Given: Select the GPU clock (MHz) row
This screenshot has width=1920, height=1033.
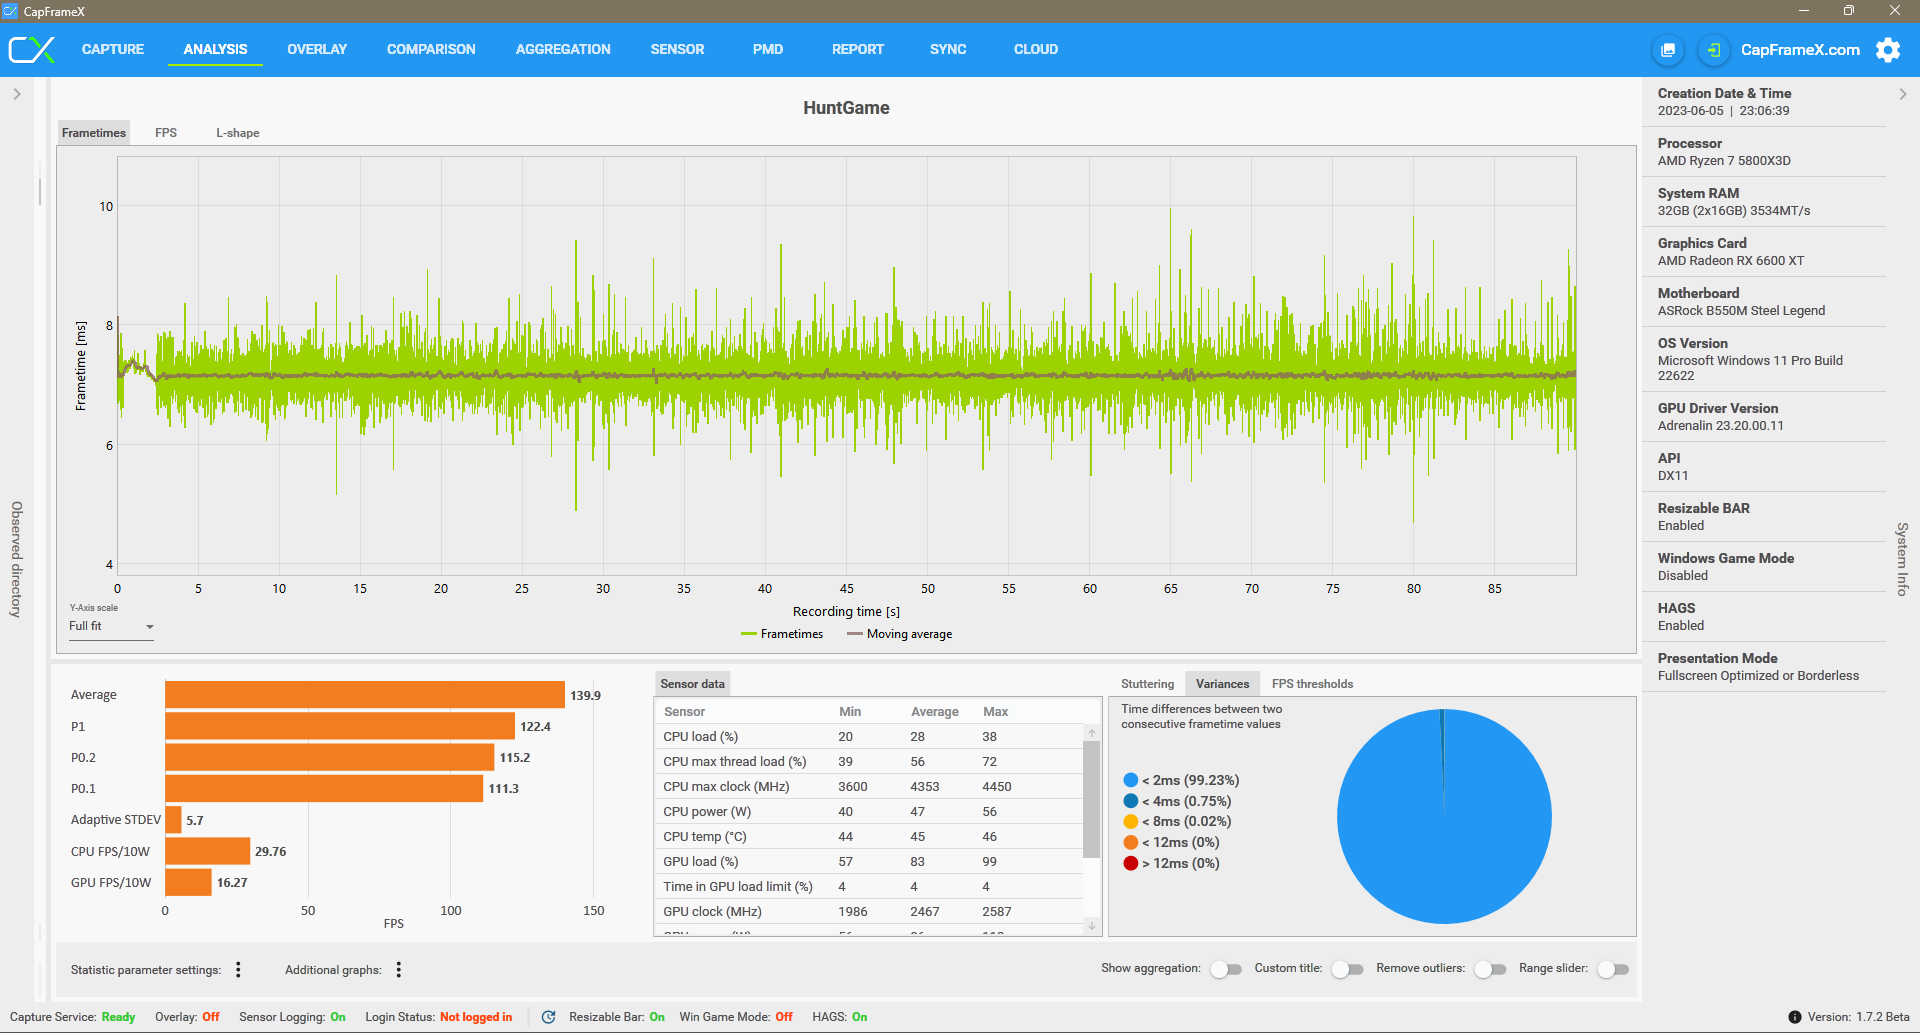Looking at the screenshot, I should (x=869, y=912).
